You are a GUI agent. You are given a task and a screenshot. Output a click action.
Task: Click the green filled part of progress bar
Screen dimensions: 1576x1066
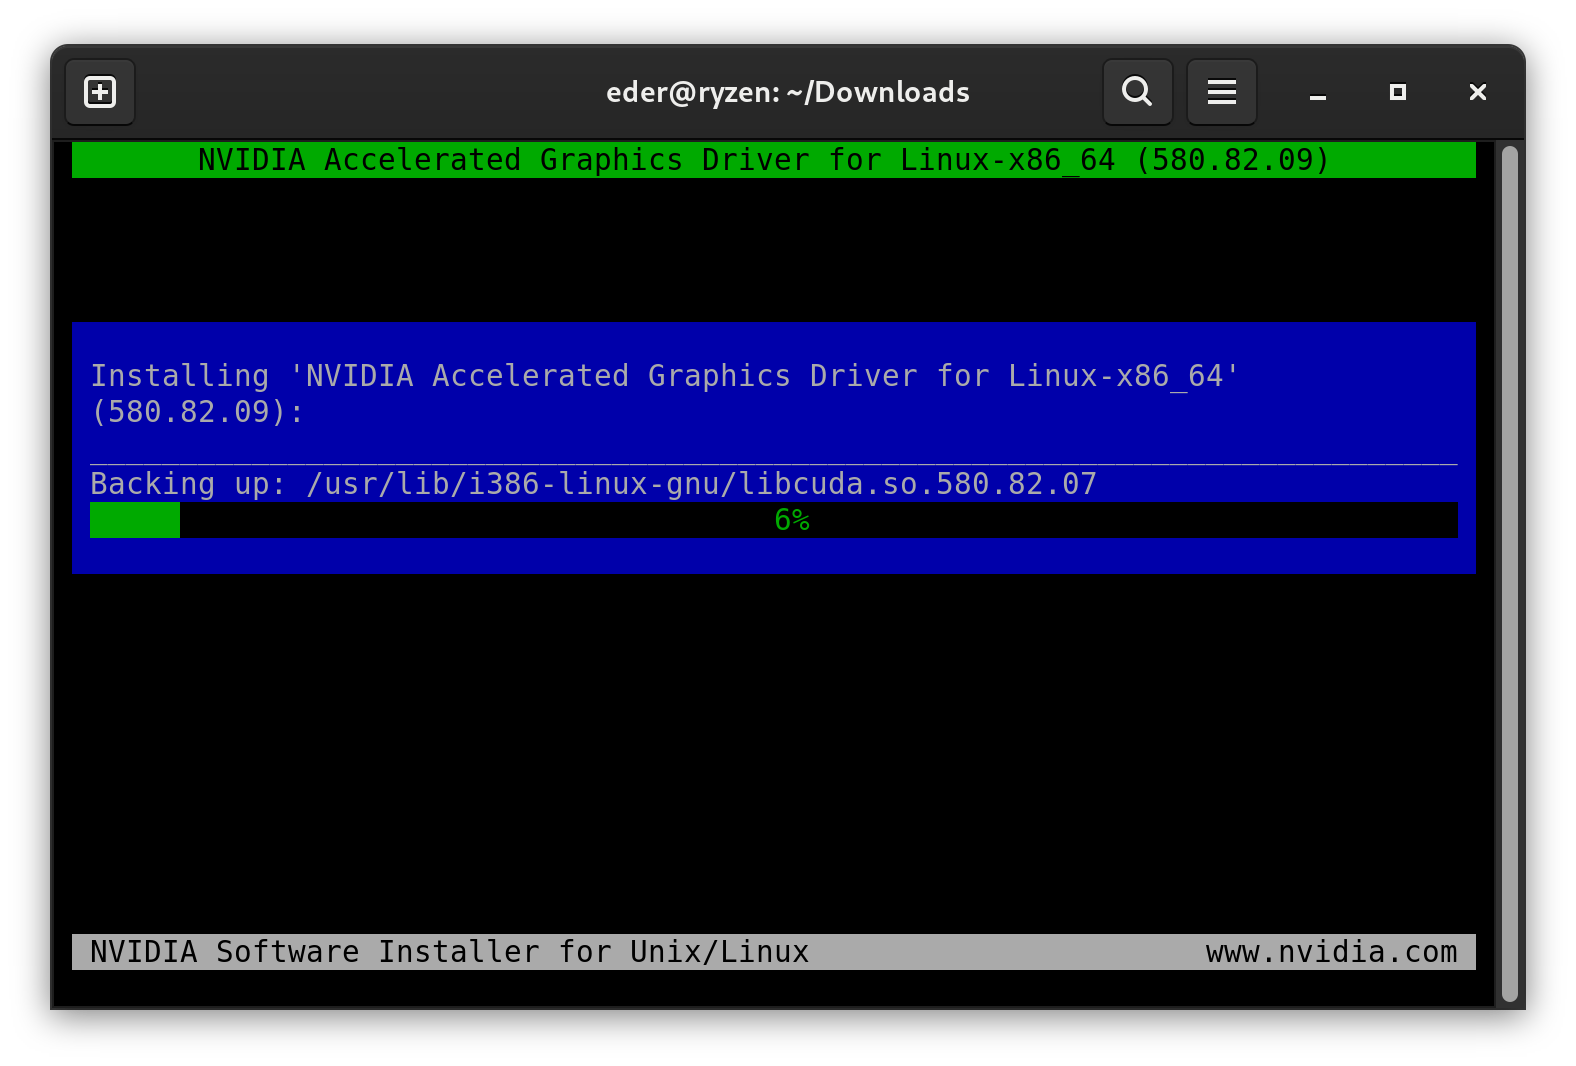click(x=135, y=520)
